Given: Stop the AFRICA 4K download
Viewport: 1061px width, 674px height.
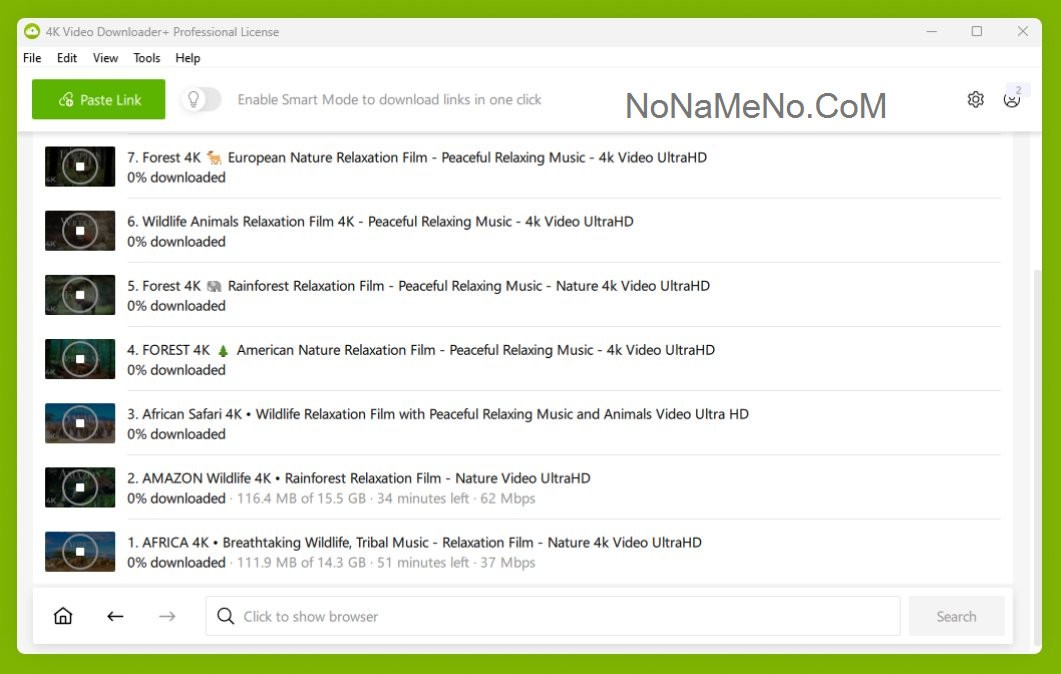Looking at the screenshot, I should click(80, 552).
